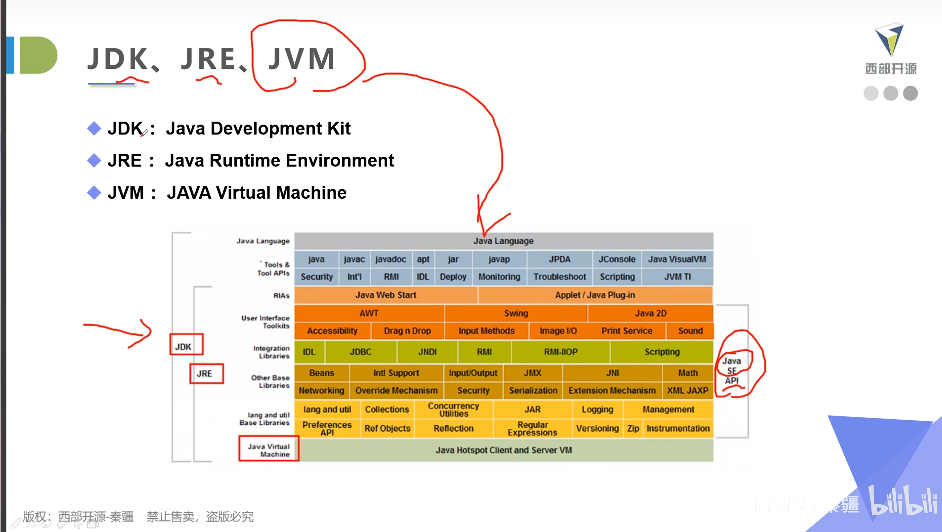Click the JDBC integration library cell

[x=360, y=352]
